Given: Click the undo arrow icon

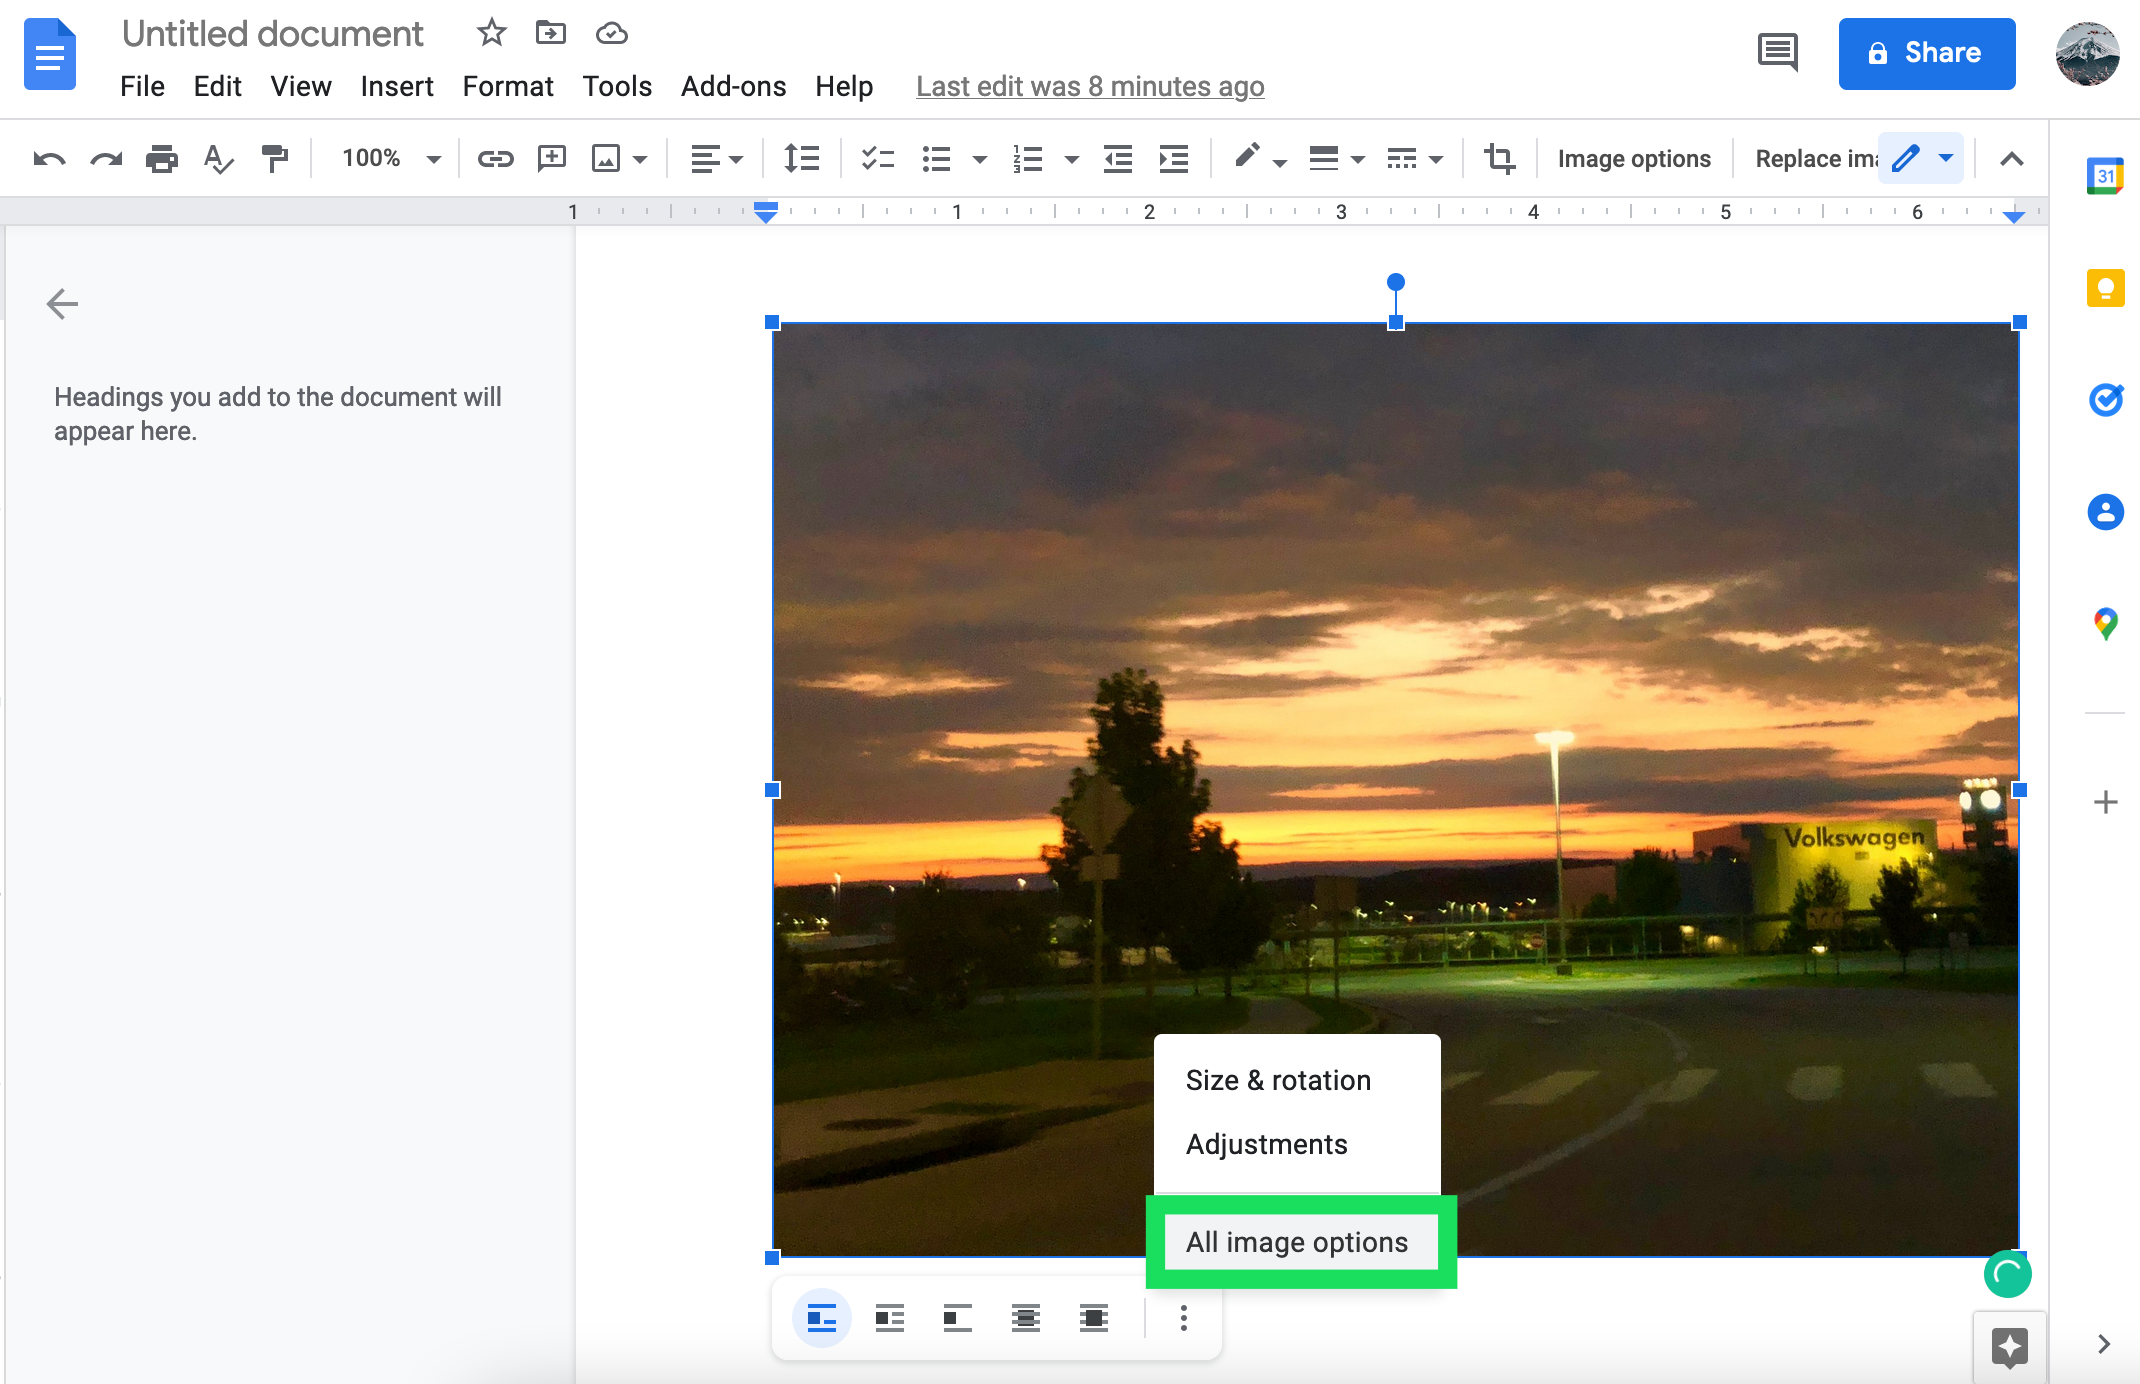Looking at the screenshot, I should coord(49,158).
